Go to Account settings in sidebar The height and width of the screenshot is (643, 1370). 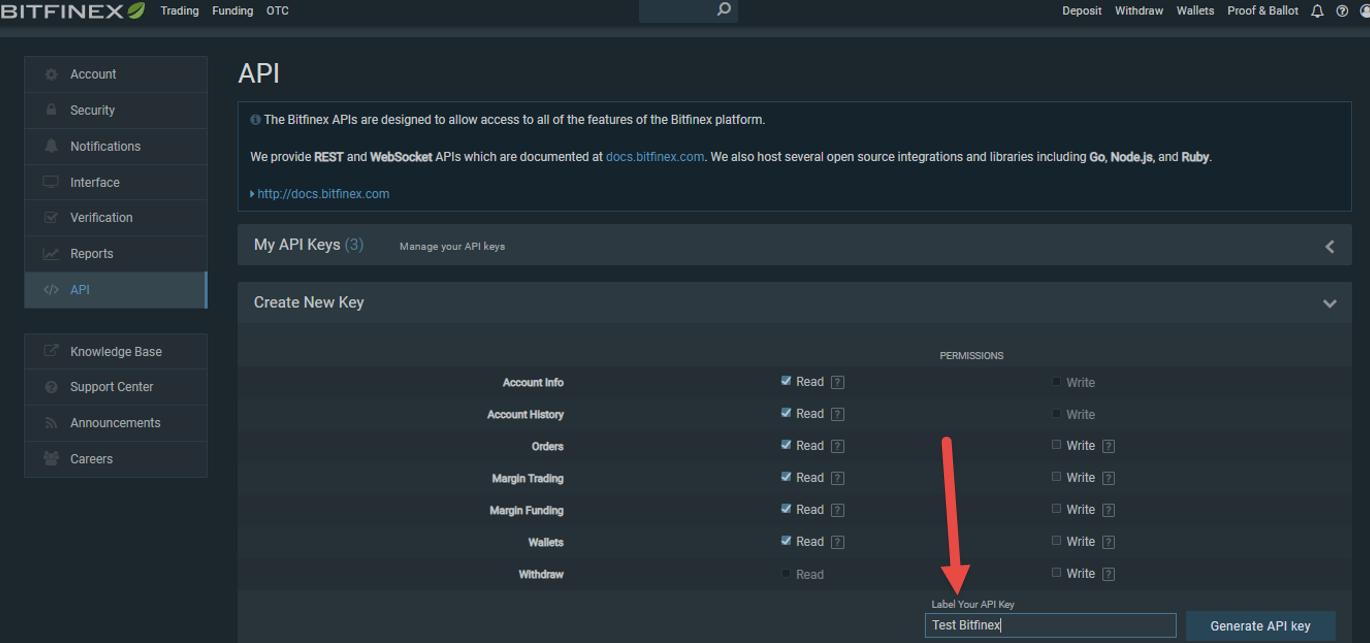pos(116,75)
